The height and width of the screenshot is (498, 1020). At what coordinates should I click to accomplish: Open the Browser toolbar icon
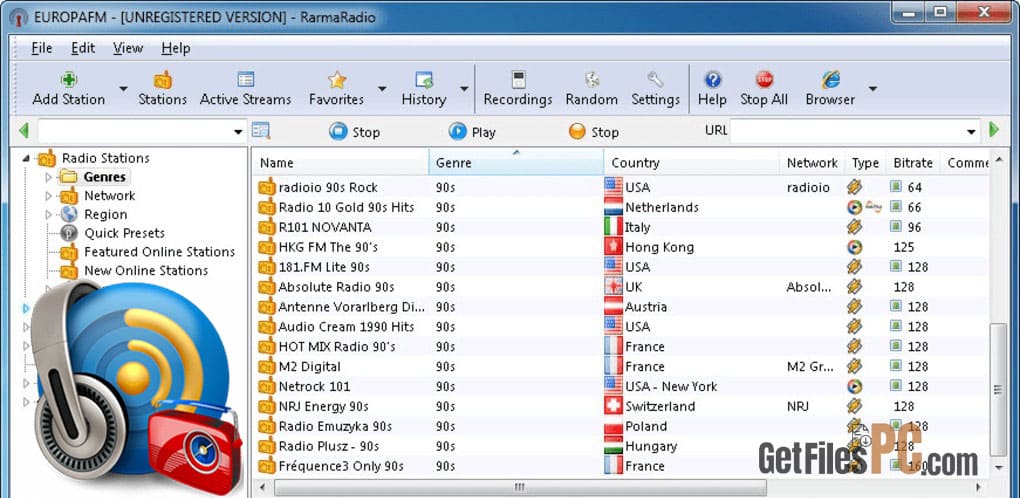tap(830, 80)
